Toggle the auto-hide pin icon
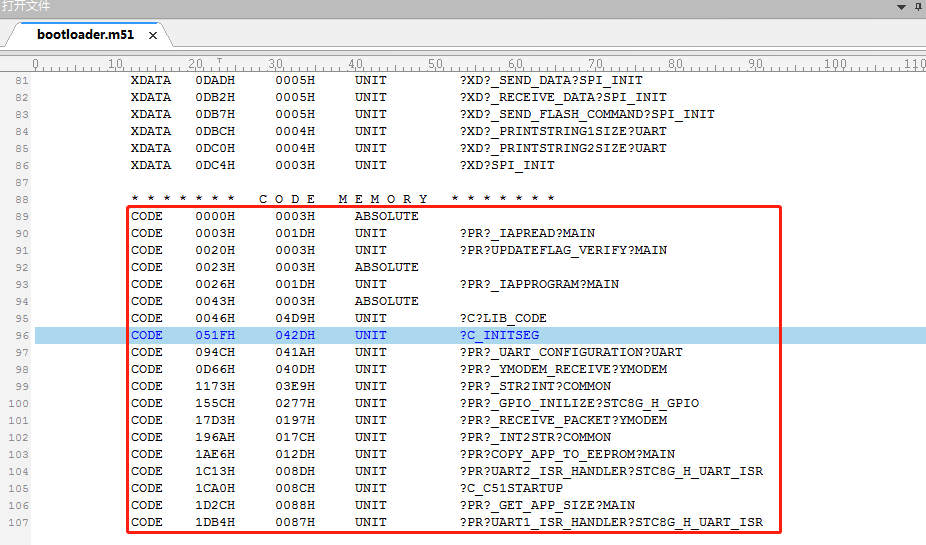Screen dimensions: 926x545 point(919,7)
